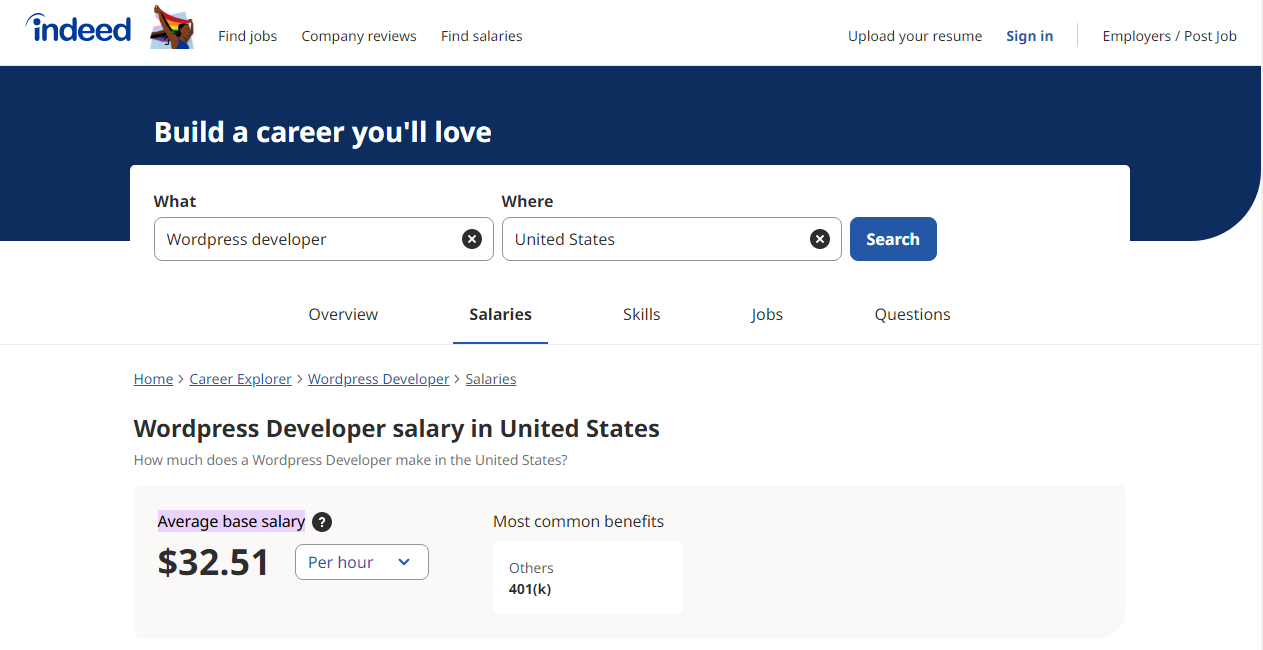This screenshot has width=1263, height=650.
Task: Clear the Where field with X icon
Action: pyautogui.click(x=820, y=239)
